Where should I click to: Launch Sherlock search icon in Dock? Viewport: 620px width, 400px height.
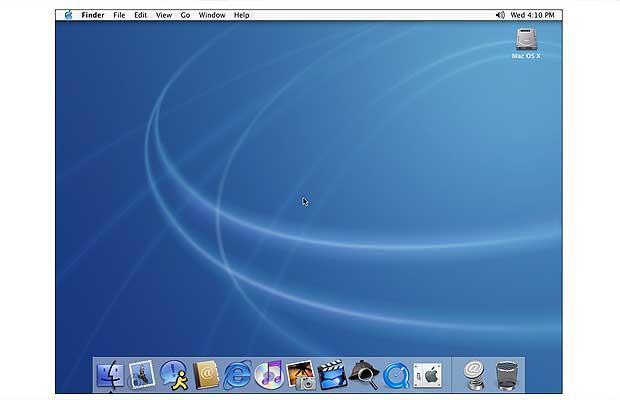point(364,375)
